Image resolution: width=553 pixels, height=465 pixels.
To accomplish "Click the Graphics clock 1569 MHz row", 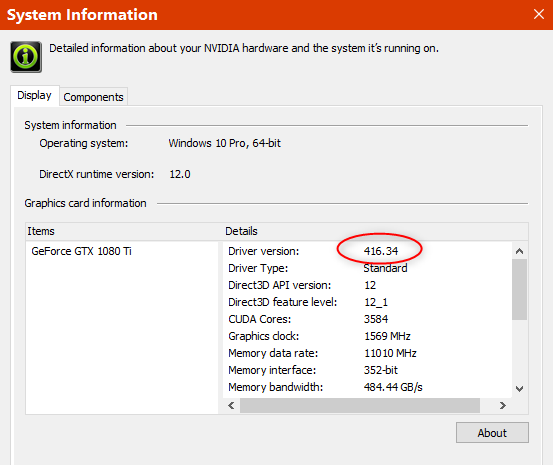I will point(367,336).
